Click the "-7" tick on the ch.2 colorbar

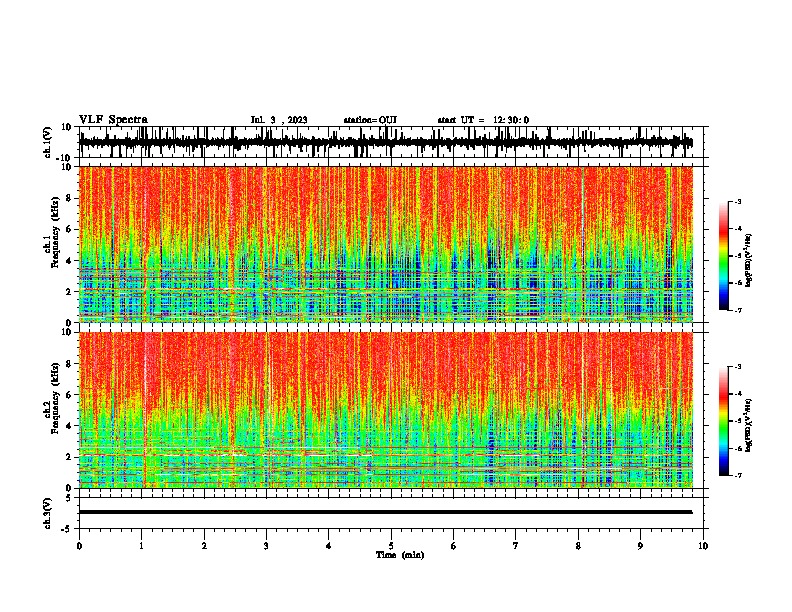[x=738, y=475]
